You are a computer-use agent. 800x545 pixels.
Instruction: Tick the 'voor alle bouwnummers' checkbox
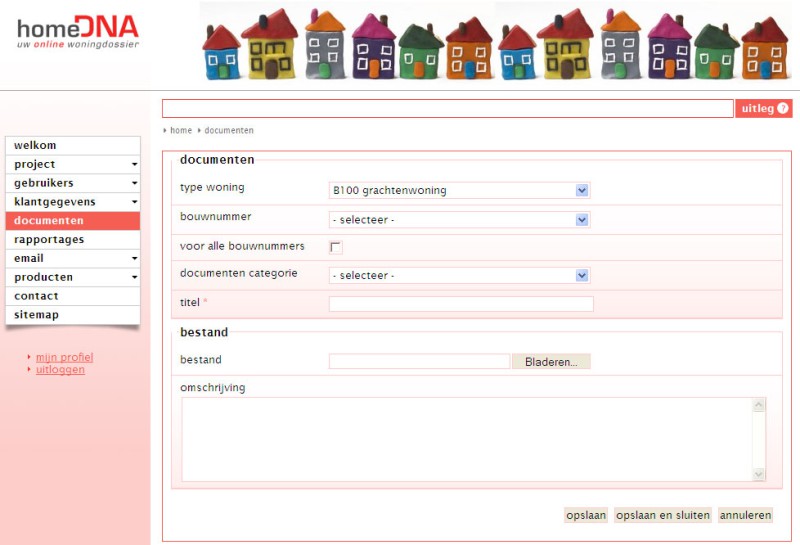[x=336, y=247]
